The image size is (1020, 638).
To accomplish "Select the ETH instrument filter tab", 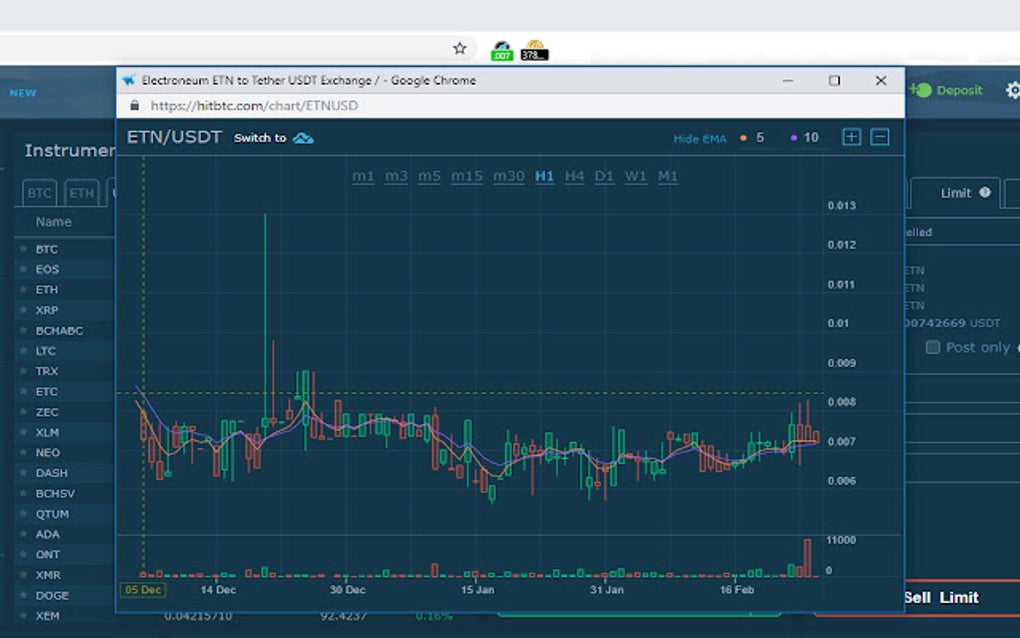I will click(x=81, y=193).
